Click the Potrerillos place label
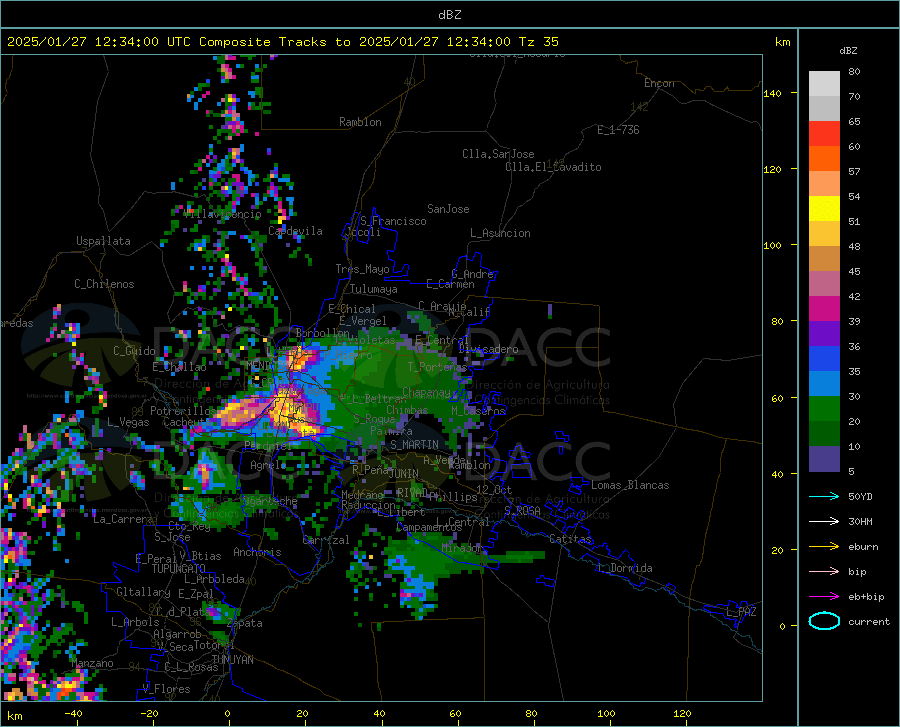The height and width of the screenshot is (727, 900). (x=183, y=411)
